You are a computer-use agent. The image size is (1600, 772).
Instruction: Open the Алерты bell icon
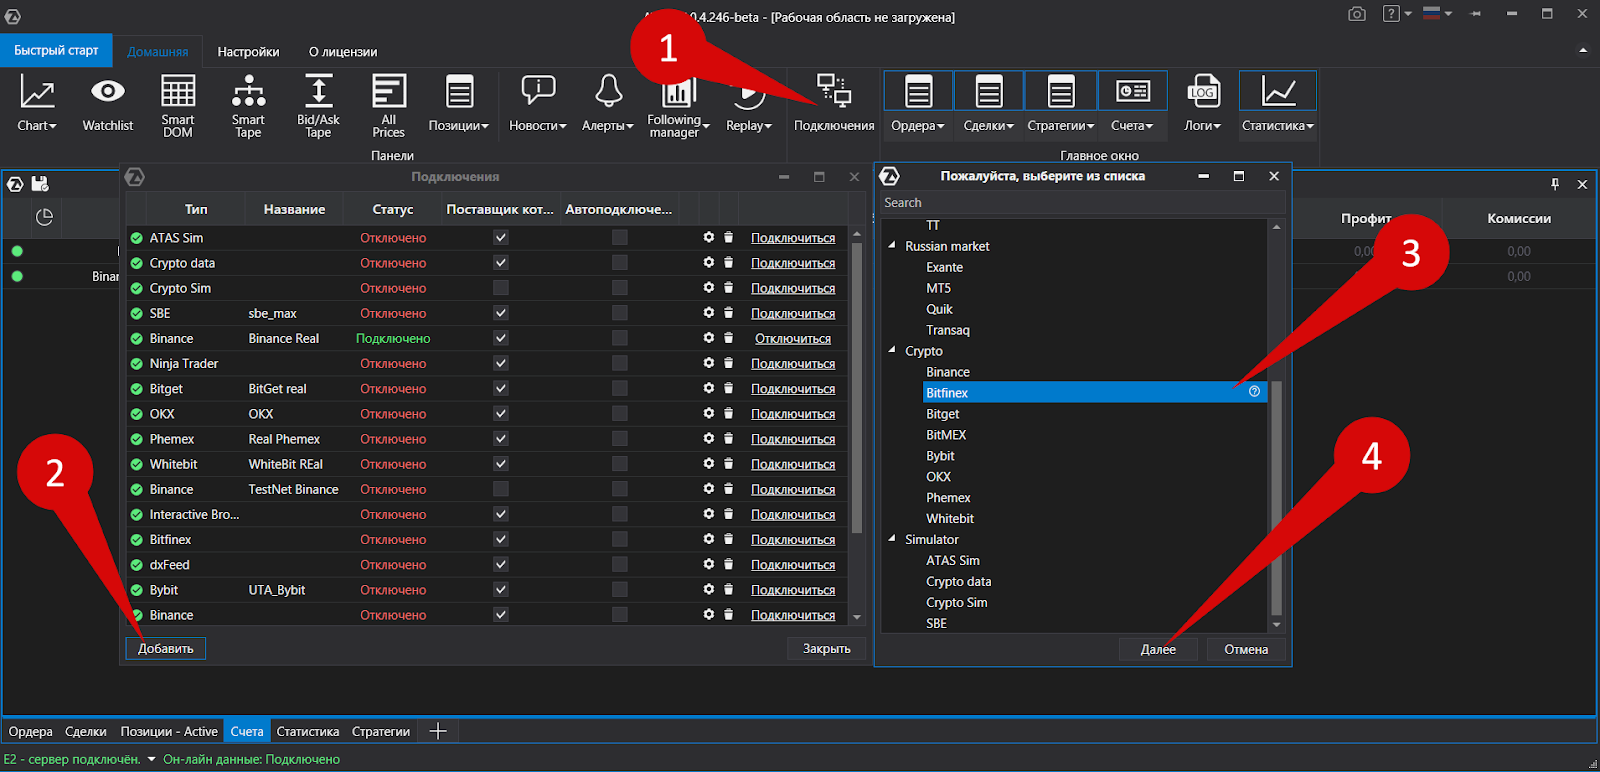point(608,92)
